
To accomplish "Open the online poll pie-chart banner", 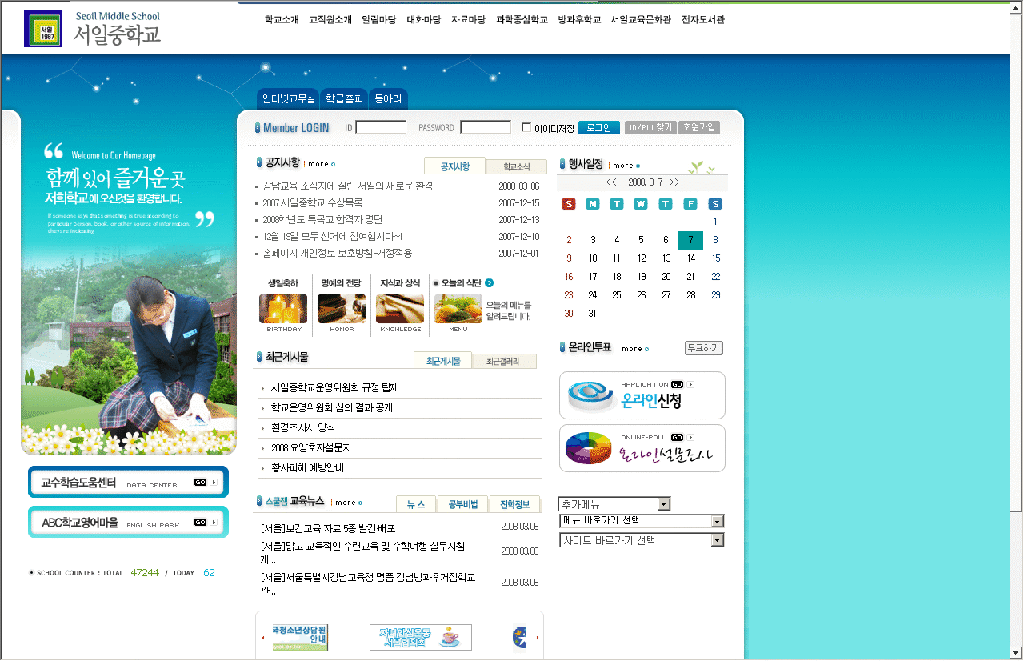I will pos(642,448).
